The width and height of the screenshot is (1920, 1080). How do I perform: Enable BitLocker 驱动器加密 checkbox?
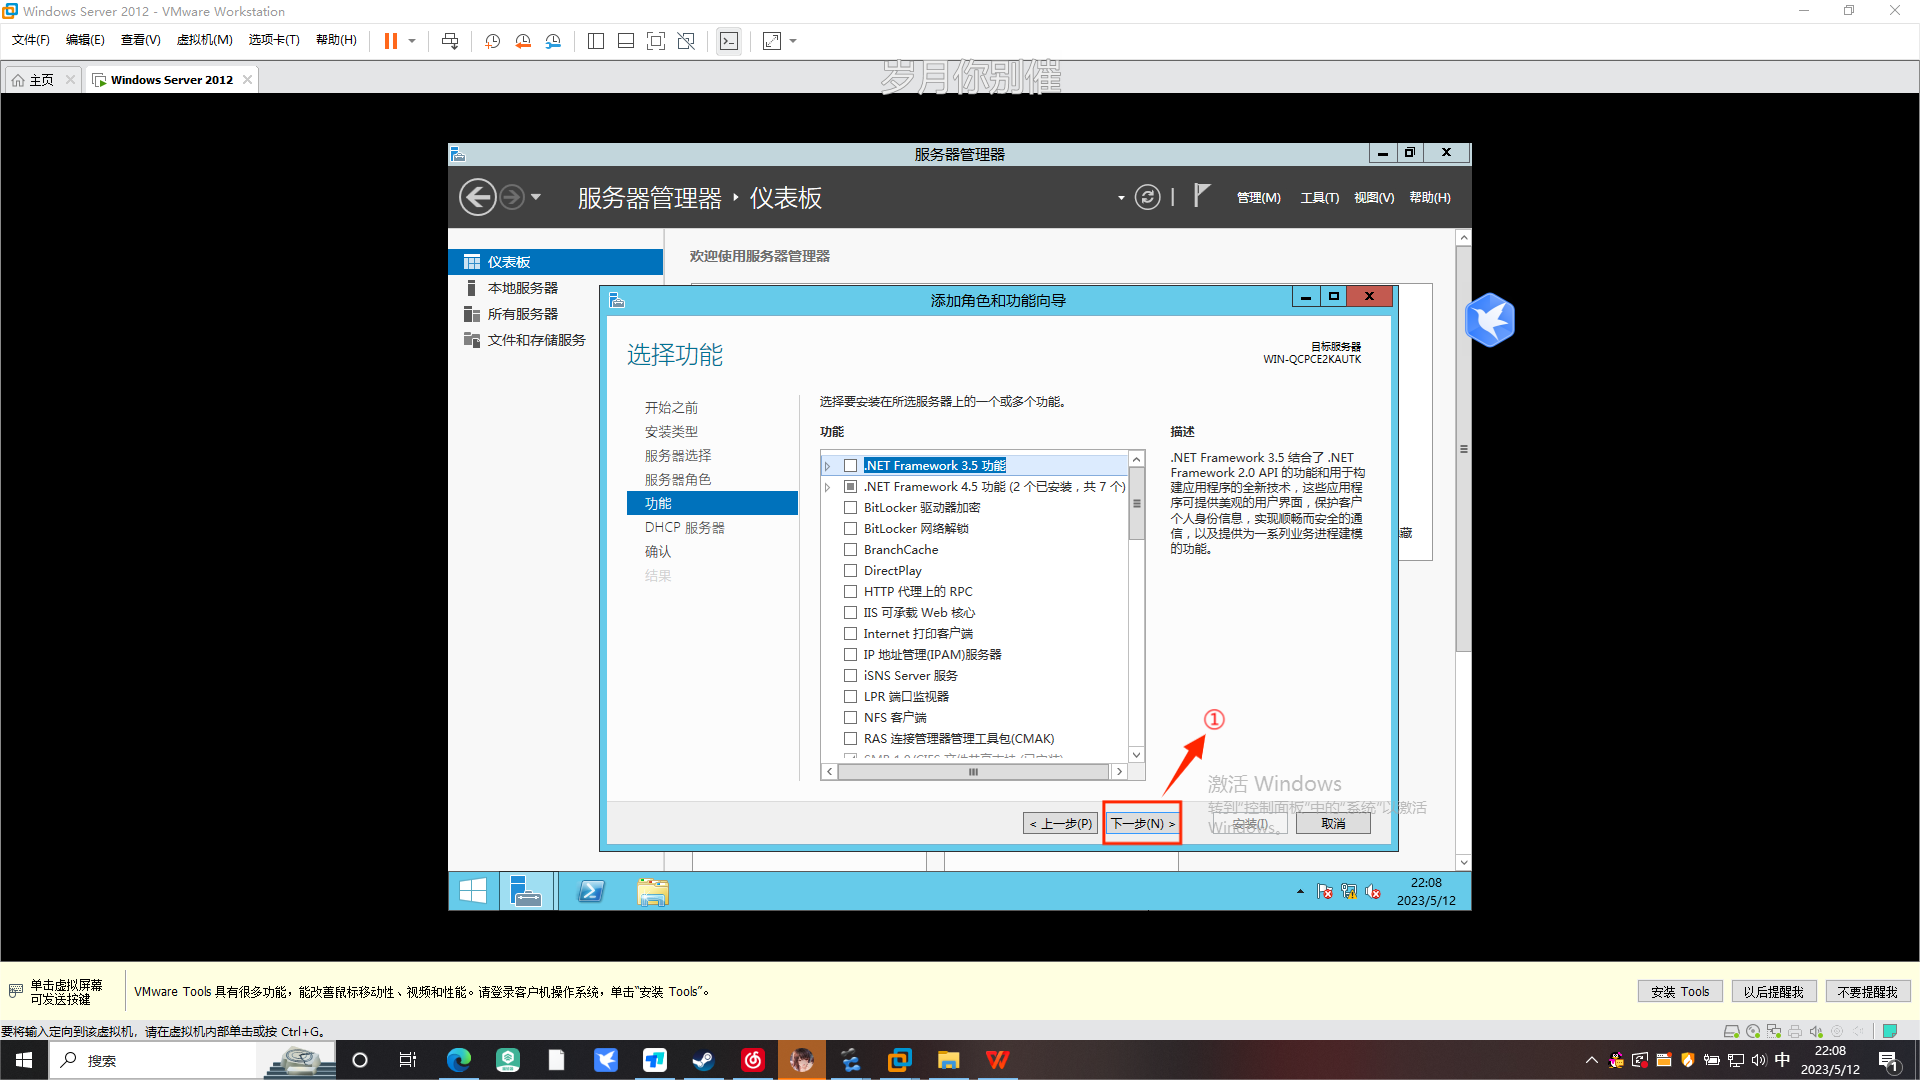[x=851, y=508]
